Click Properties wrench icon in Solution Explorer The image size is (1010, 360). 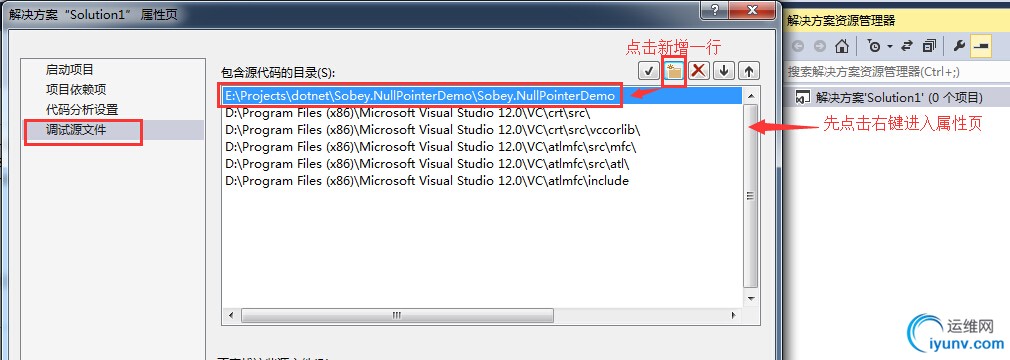pyautogui.click(x=958, y=46)
